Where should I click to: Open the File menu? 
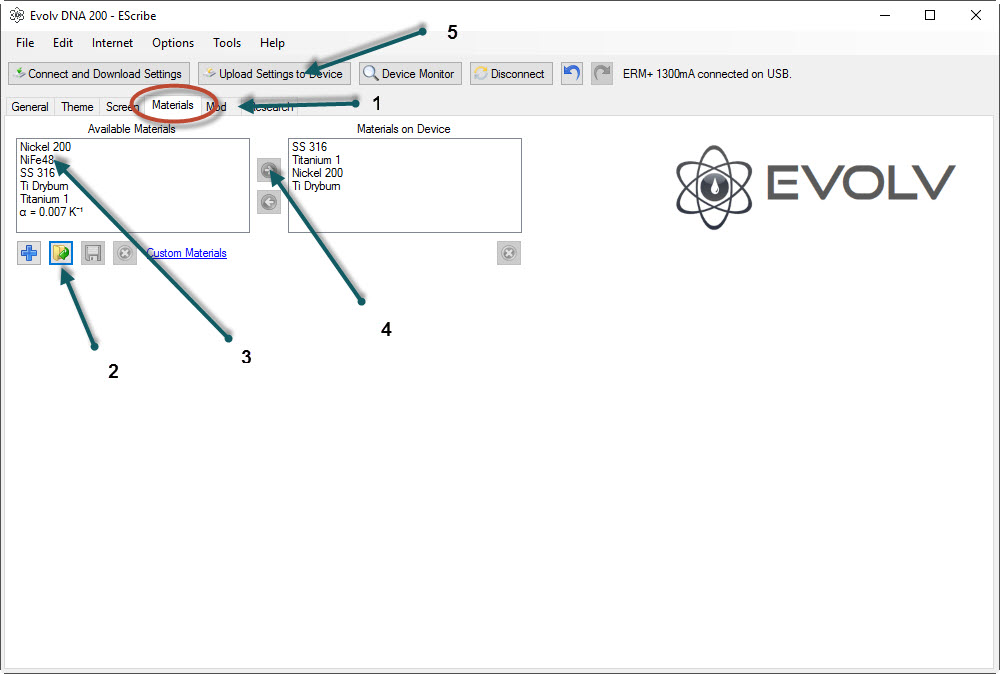click(x=25, y=43)
